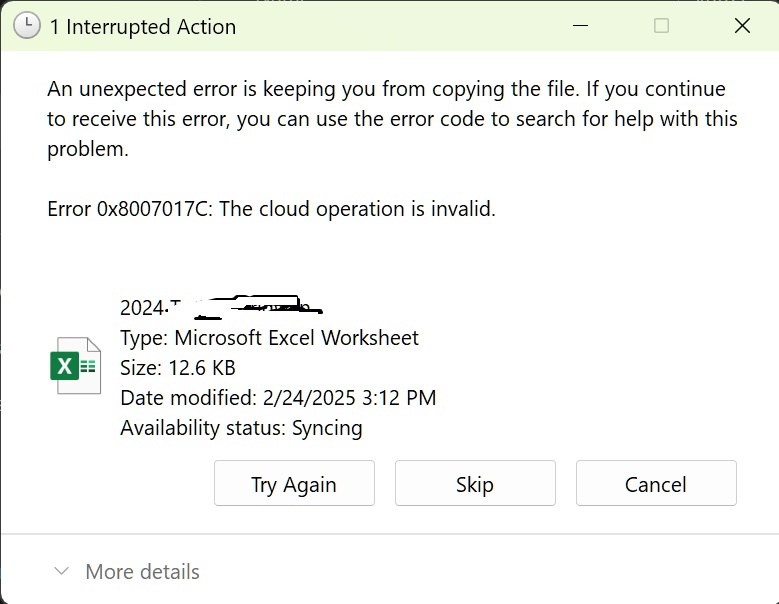This screenshot has width=779, height=604.
Task: Click the Error 0x8007017C message line
Action: click(x=271, y=209)
